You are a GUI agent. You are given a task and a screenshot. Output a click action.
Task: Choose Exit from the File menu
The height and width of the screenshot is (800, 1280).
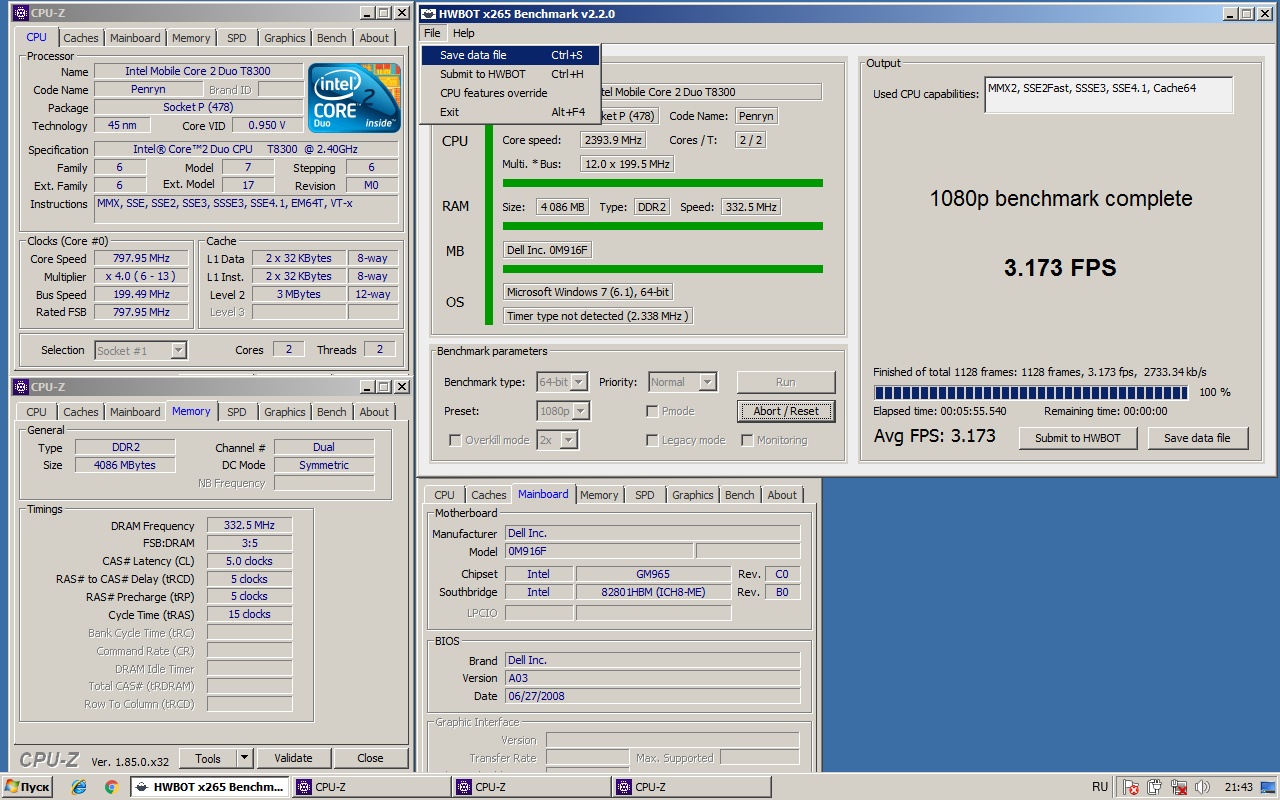pyautogui.click(x=510, y=112)
